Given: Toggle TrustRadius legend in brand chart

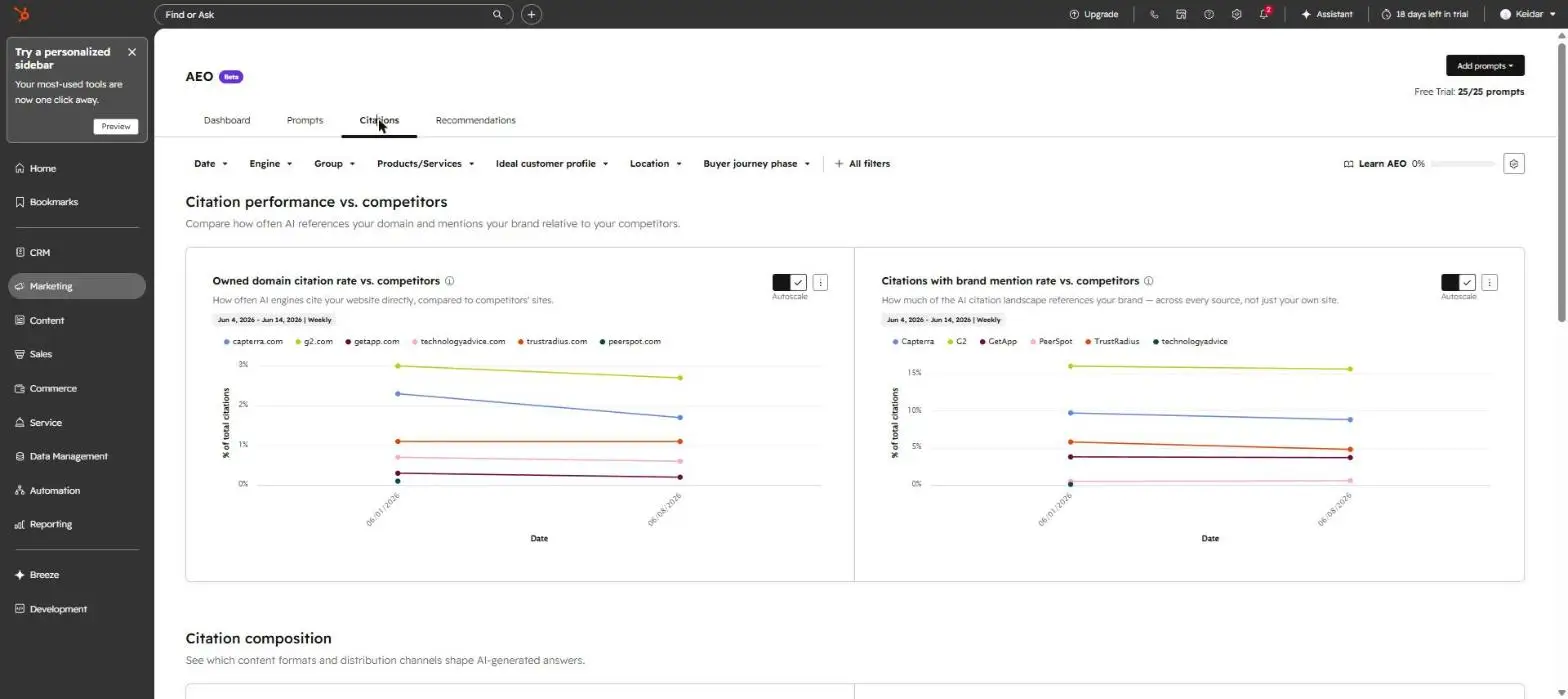Looking at the screenshot, I should click(x=1112, y=342).
